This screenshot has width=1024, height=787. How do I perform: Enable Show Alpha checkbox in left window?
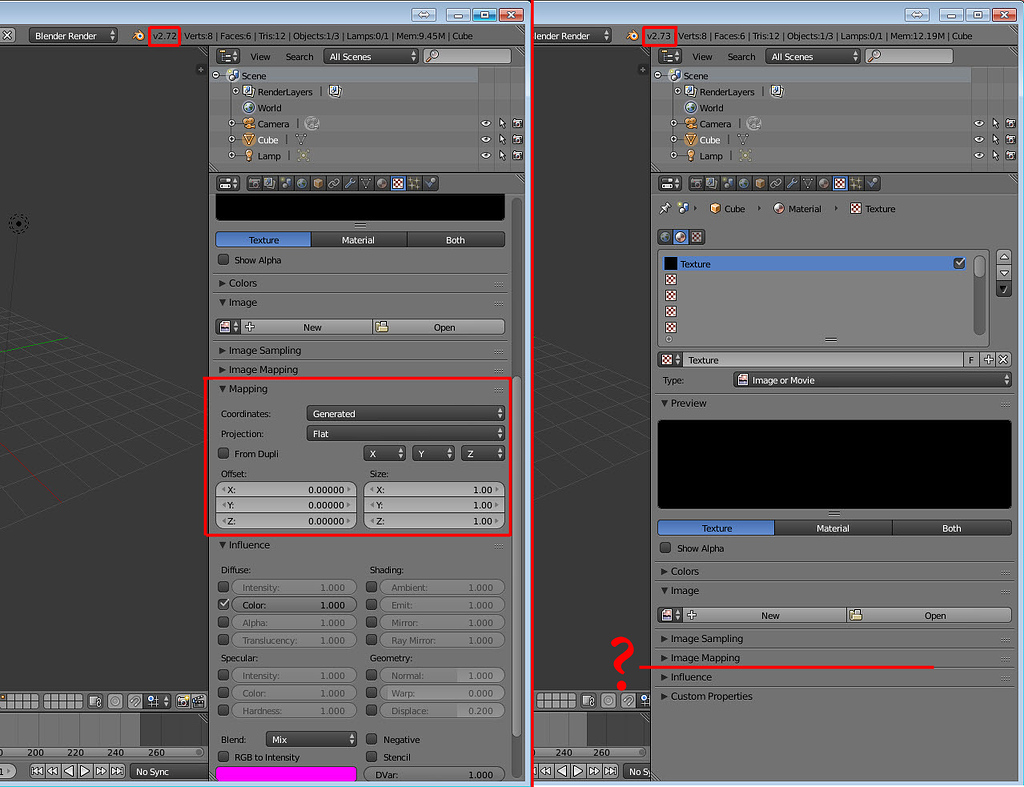[x=223, y=260]
